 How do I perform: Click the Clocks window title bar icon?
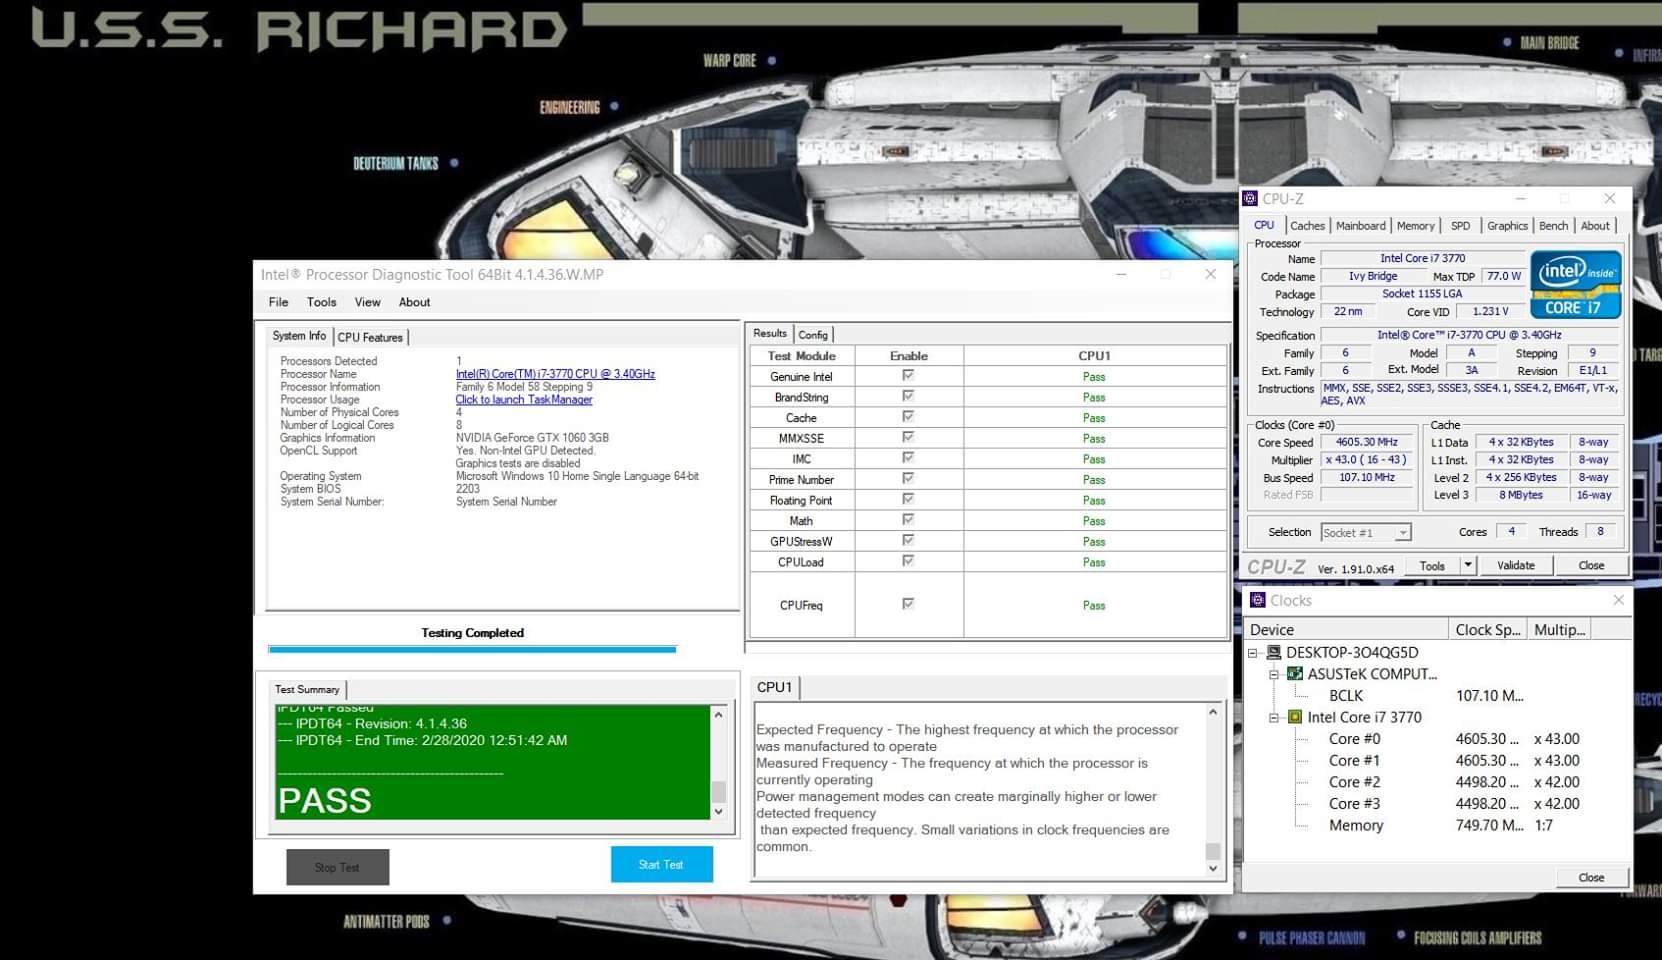[1258, 600]
